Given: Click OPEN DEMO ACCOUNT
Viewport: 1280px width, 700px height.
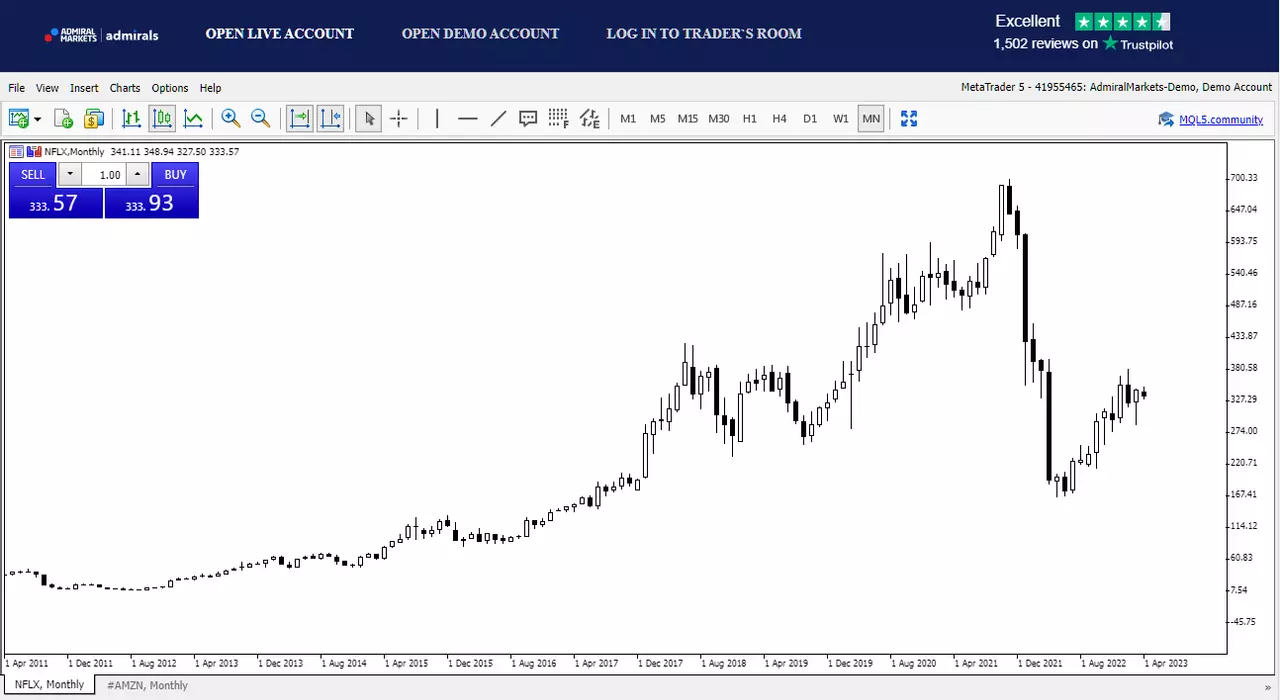Looking at the screenshot, I should [480, 34].
